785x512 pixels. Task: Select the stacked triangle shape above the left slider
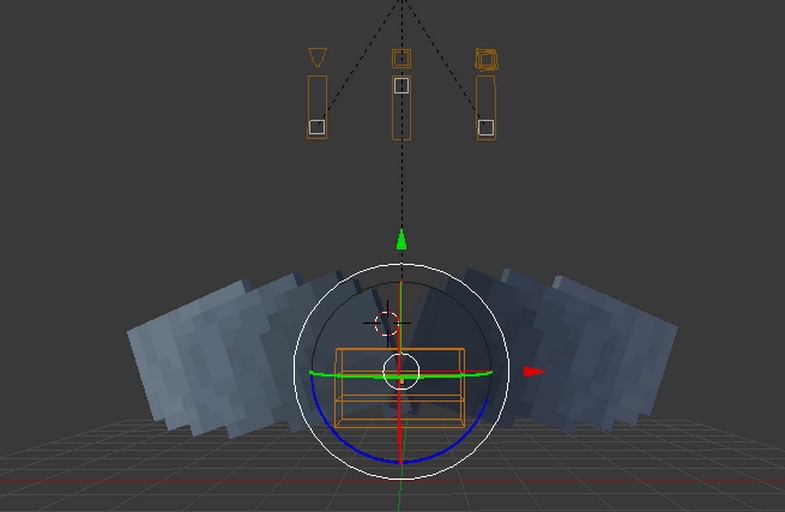coord(317,58)
